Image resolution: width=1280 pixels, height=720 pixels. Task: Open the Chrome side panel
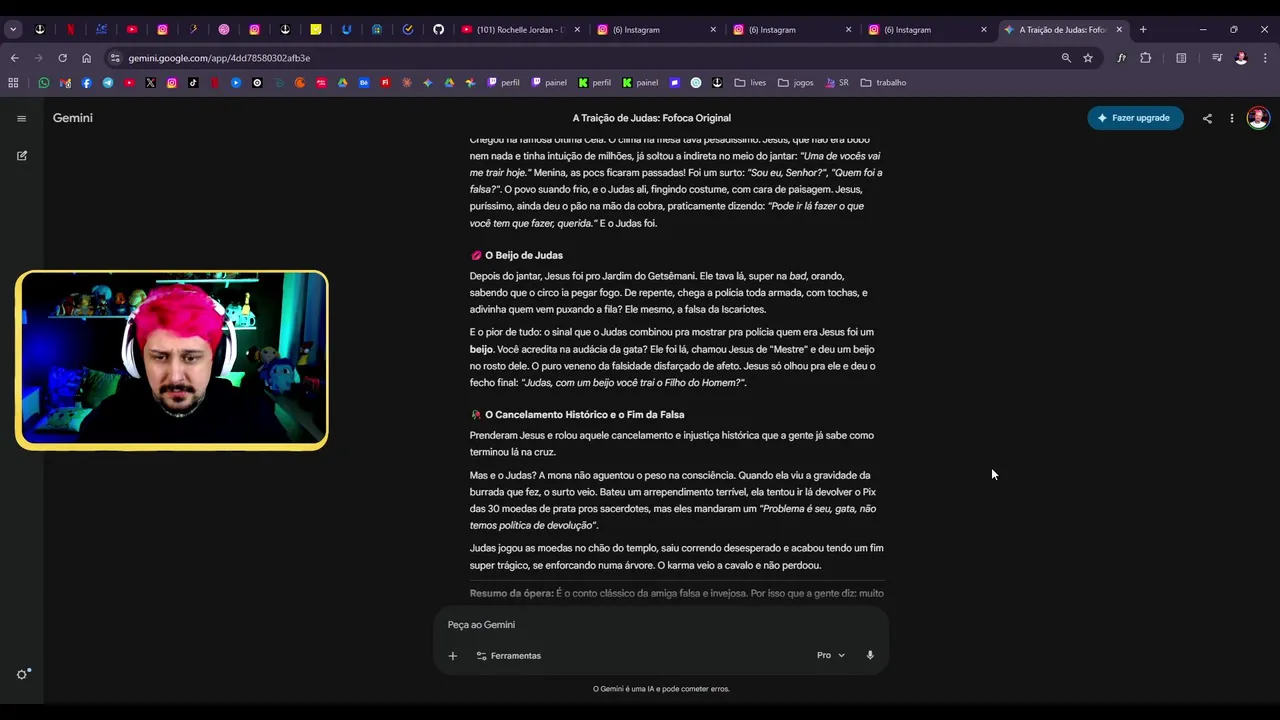(1181, 58)
